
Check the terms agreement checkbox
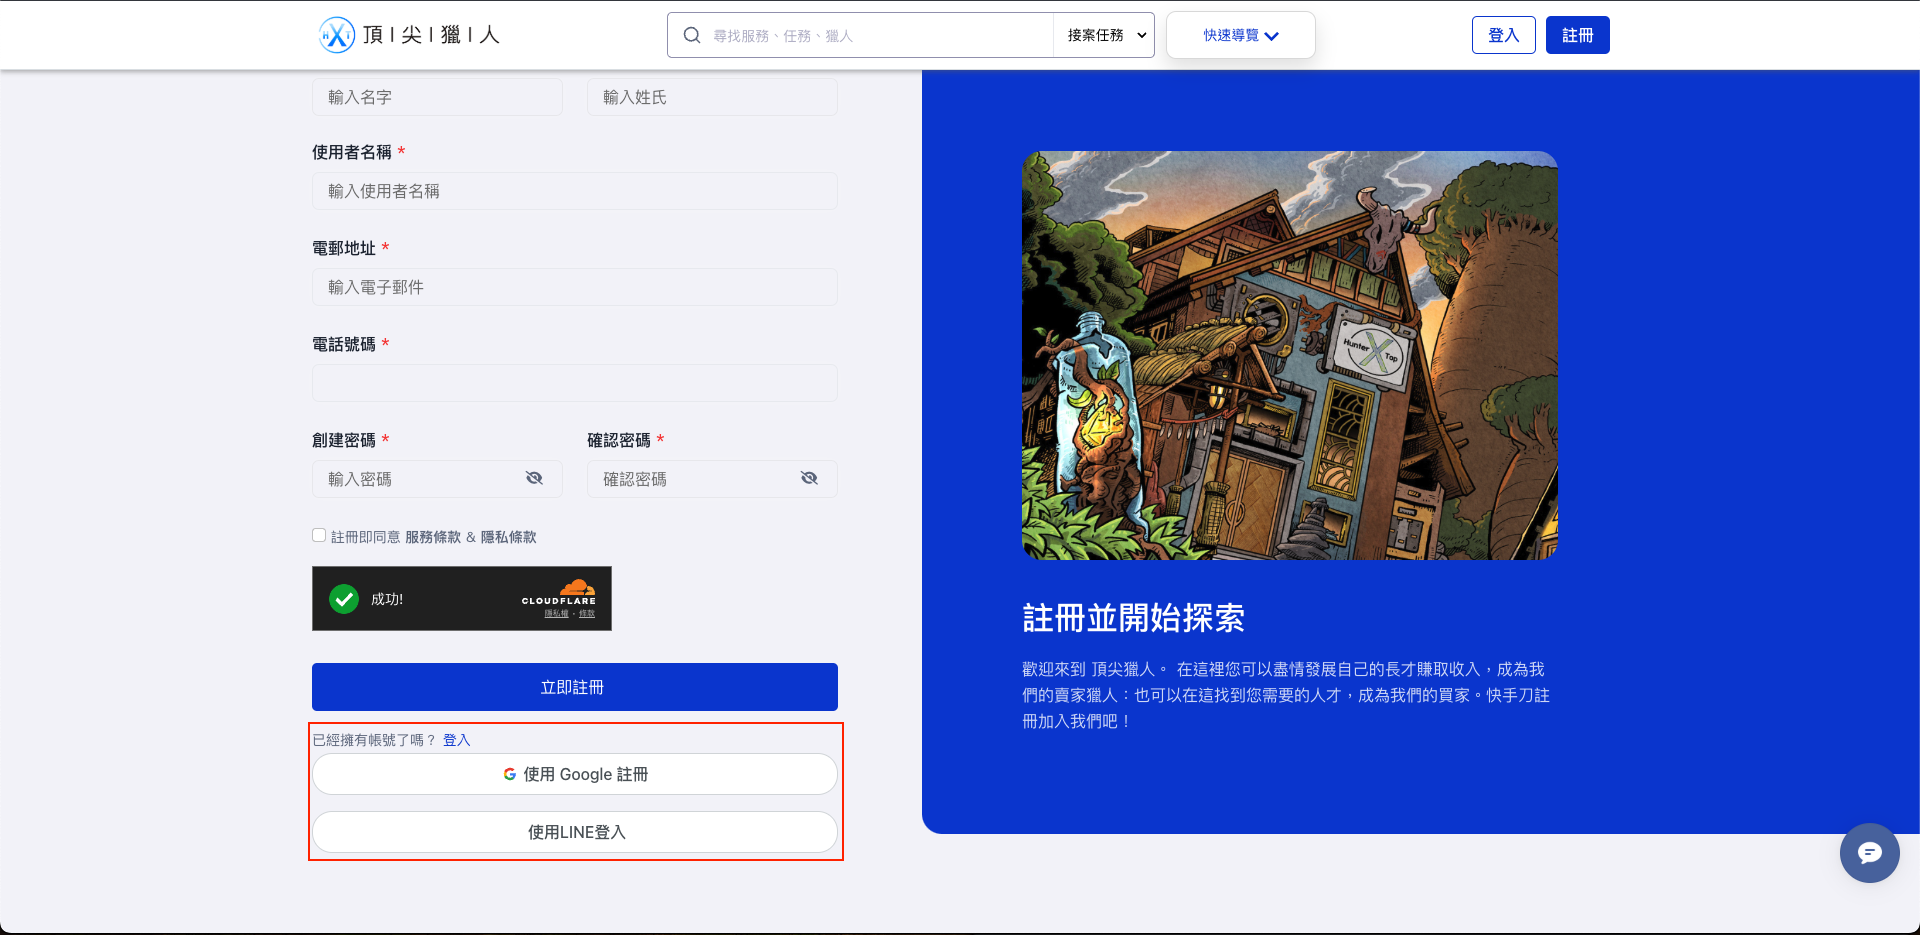coord(318,534)
